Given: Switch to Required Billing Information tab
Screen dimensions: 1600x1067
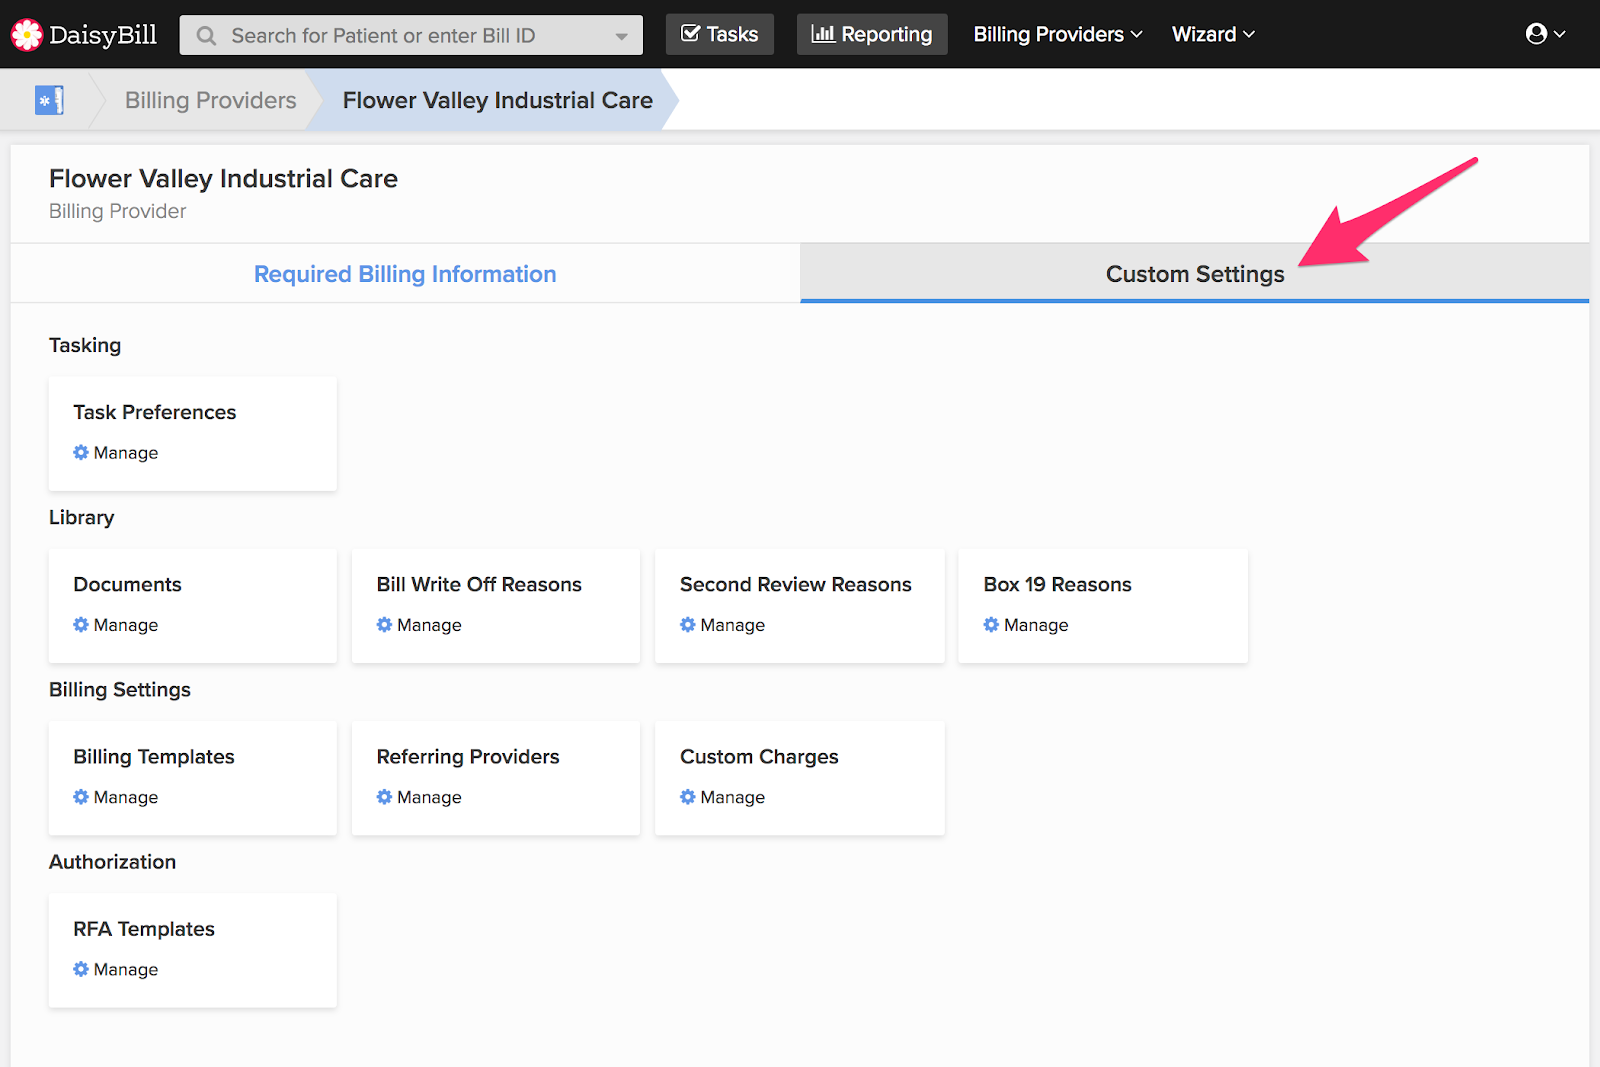Looking at the screenshot, I should click(405, 274).
